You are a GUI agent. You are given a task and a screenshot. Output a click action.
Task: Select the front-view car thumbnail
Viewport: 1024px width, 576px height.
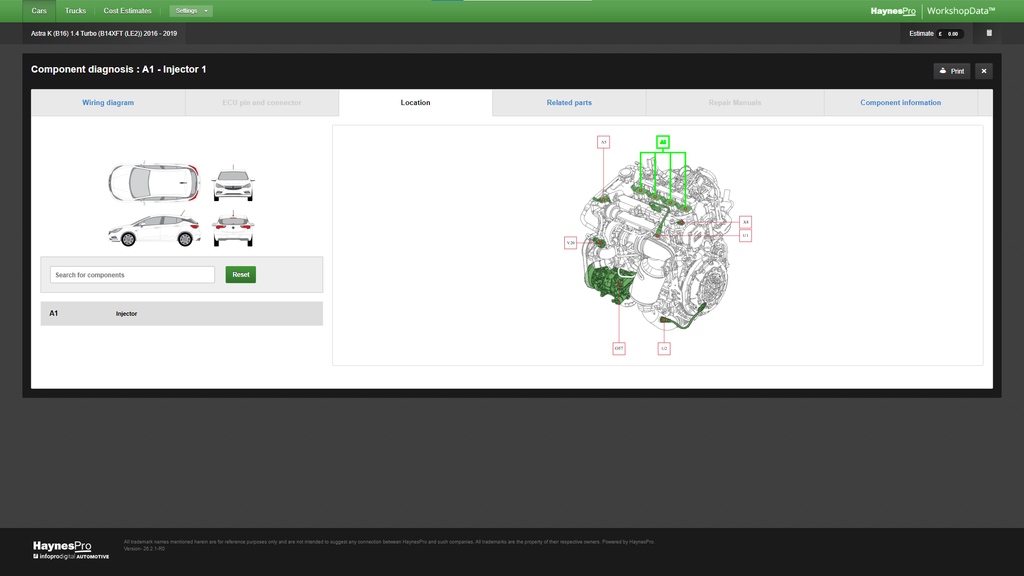point(233,184)
